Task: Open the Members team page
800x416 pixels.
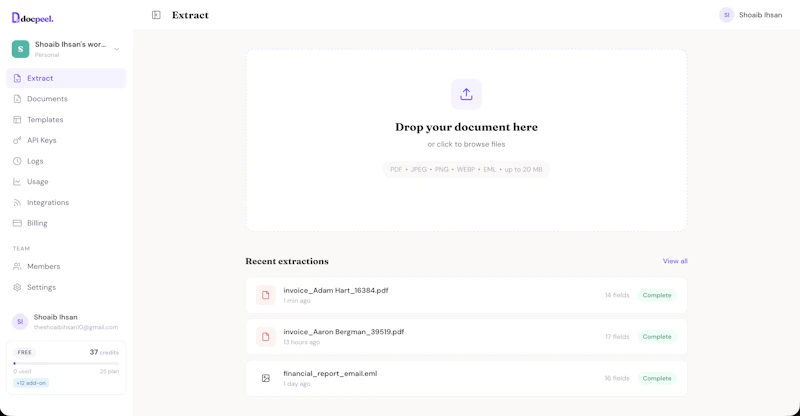Action: (66, 266)
